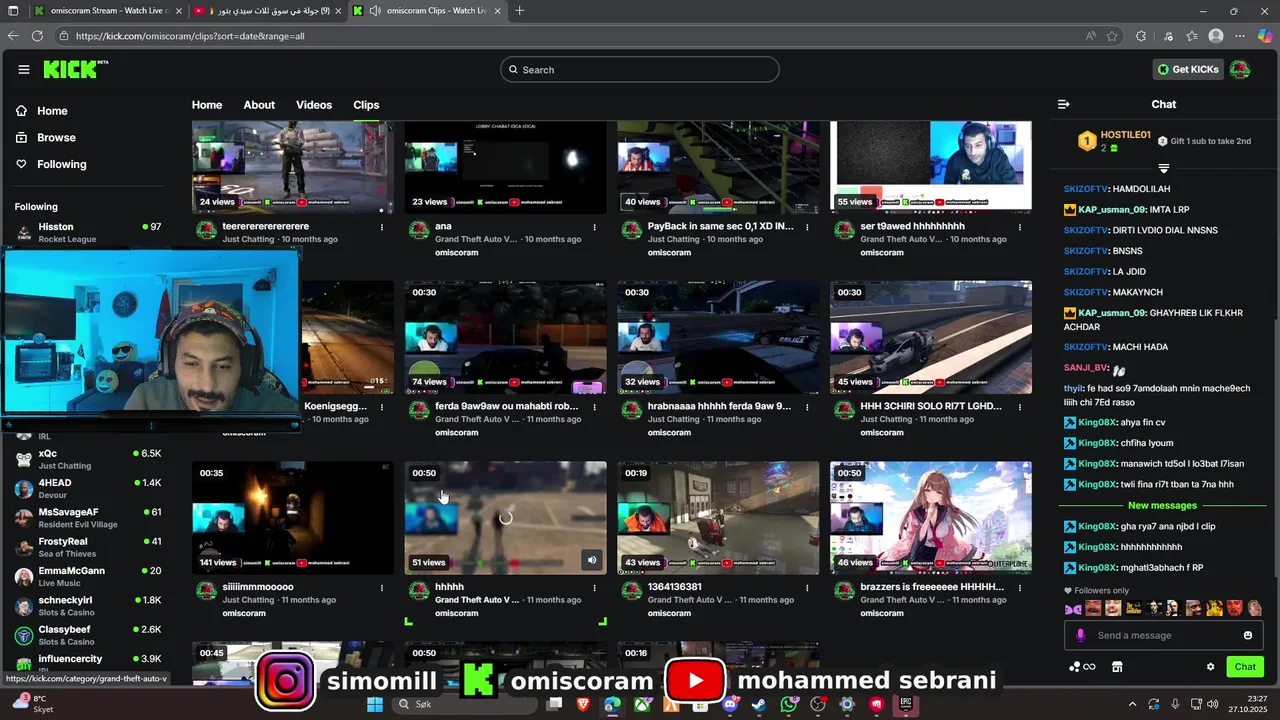Play the hrabnaaaa hhhhh ferda clip thumbnail
Screen dimensions: 1280x720
click(718, 337)
